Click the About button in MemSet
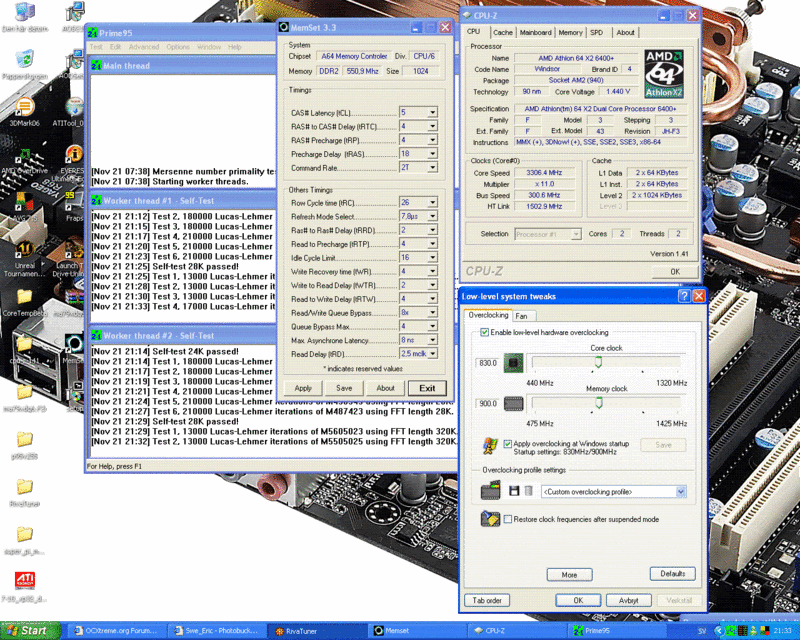 (386, 388)
